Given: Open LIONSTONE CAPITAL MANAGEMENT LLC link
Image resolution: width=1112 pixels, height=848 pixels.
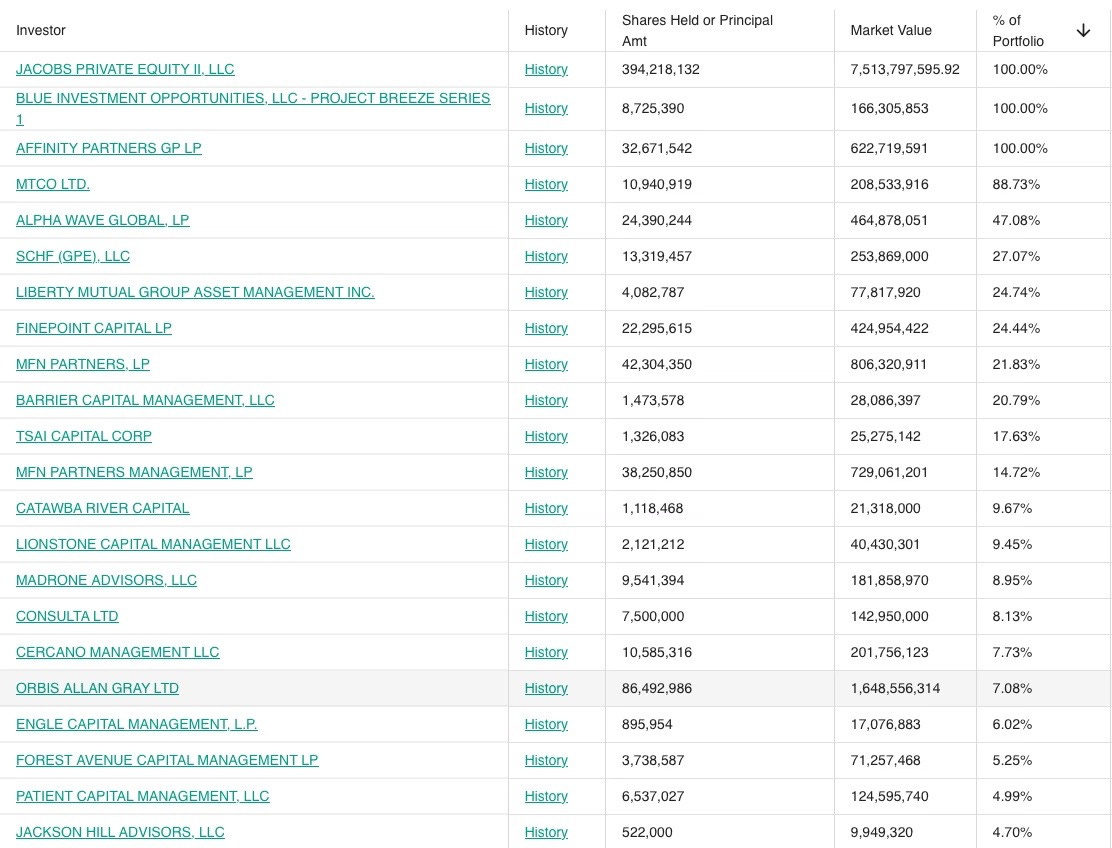Looking at the screenshot, I should 153,545.
